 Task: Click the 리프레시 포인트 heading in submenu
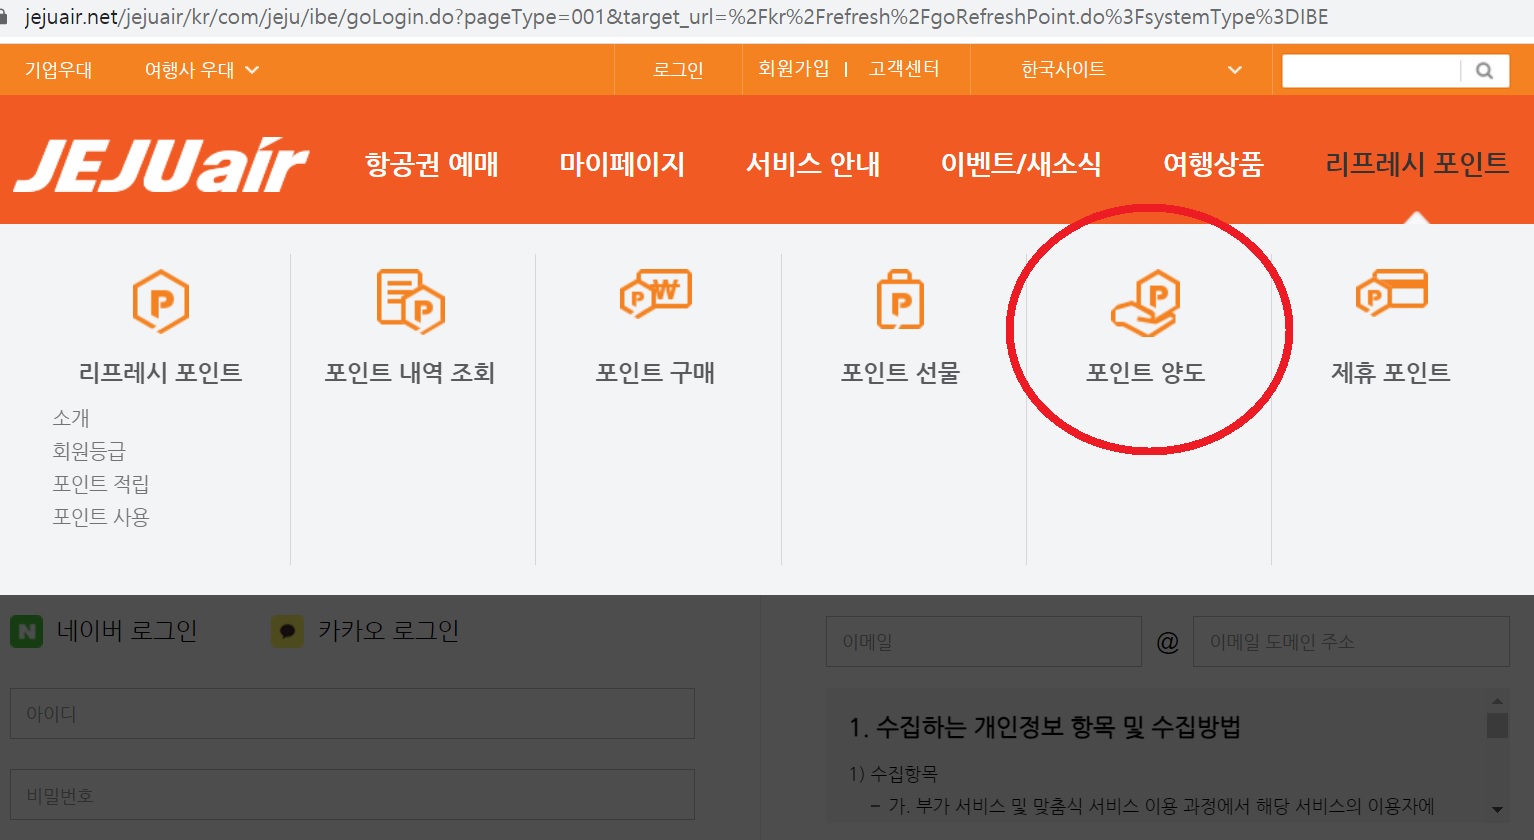pos(160,373)
